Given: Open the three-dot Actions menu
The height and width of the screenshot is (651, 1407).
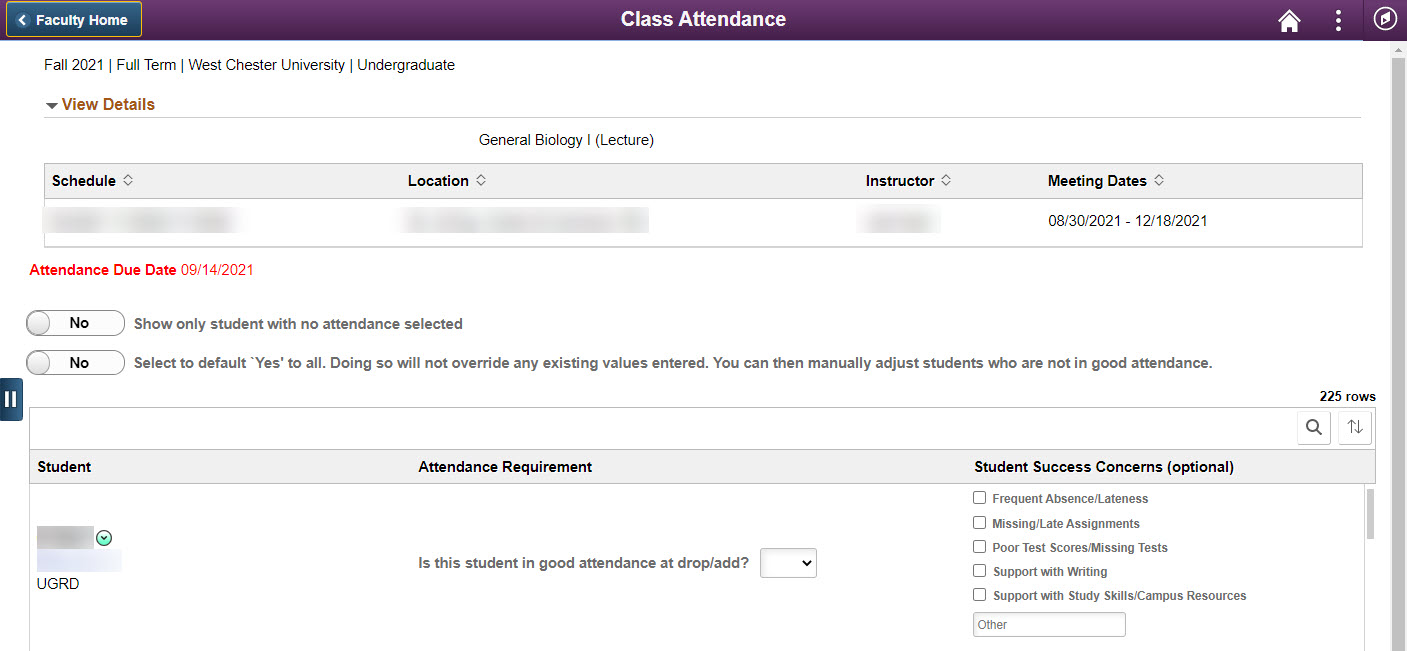Looking at the screenshot, I should coord(1338,20).
